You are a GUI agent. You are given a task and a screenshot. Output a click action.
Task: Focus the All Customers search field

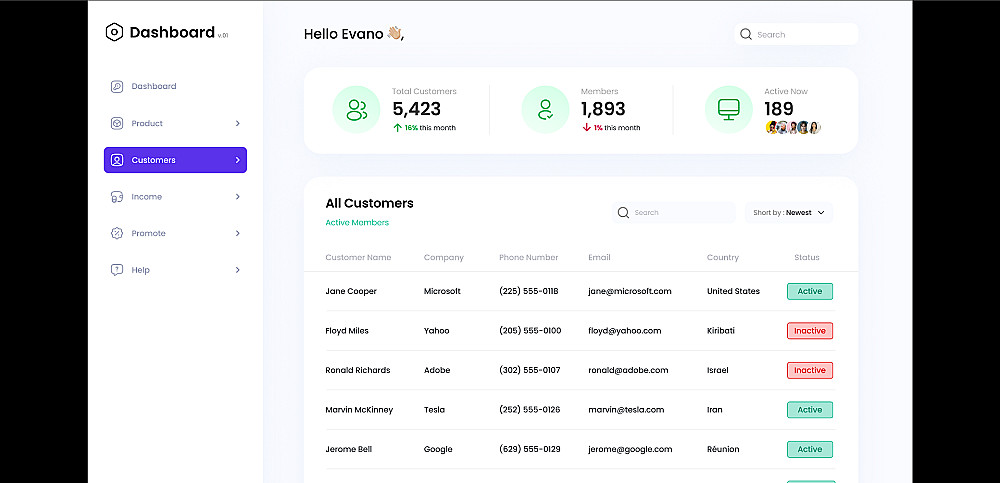[x=674, y=212]
